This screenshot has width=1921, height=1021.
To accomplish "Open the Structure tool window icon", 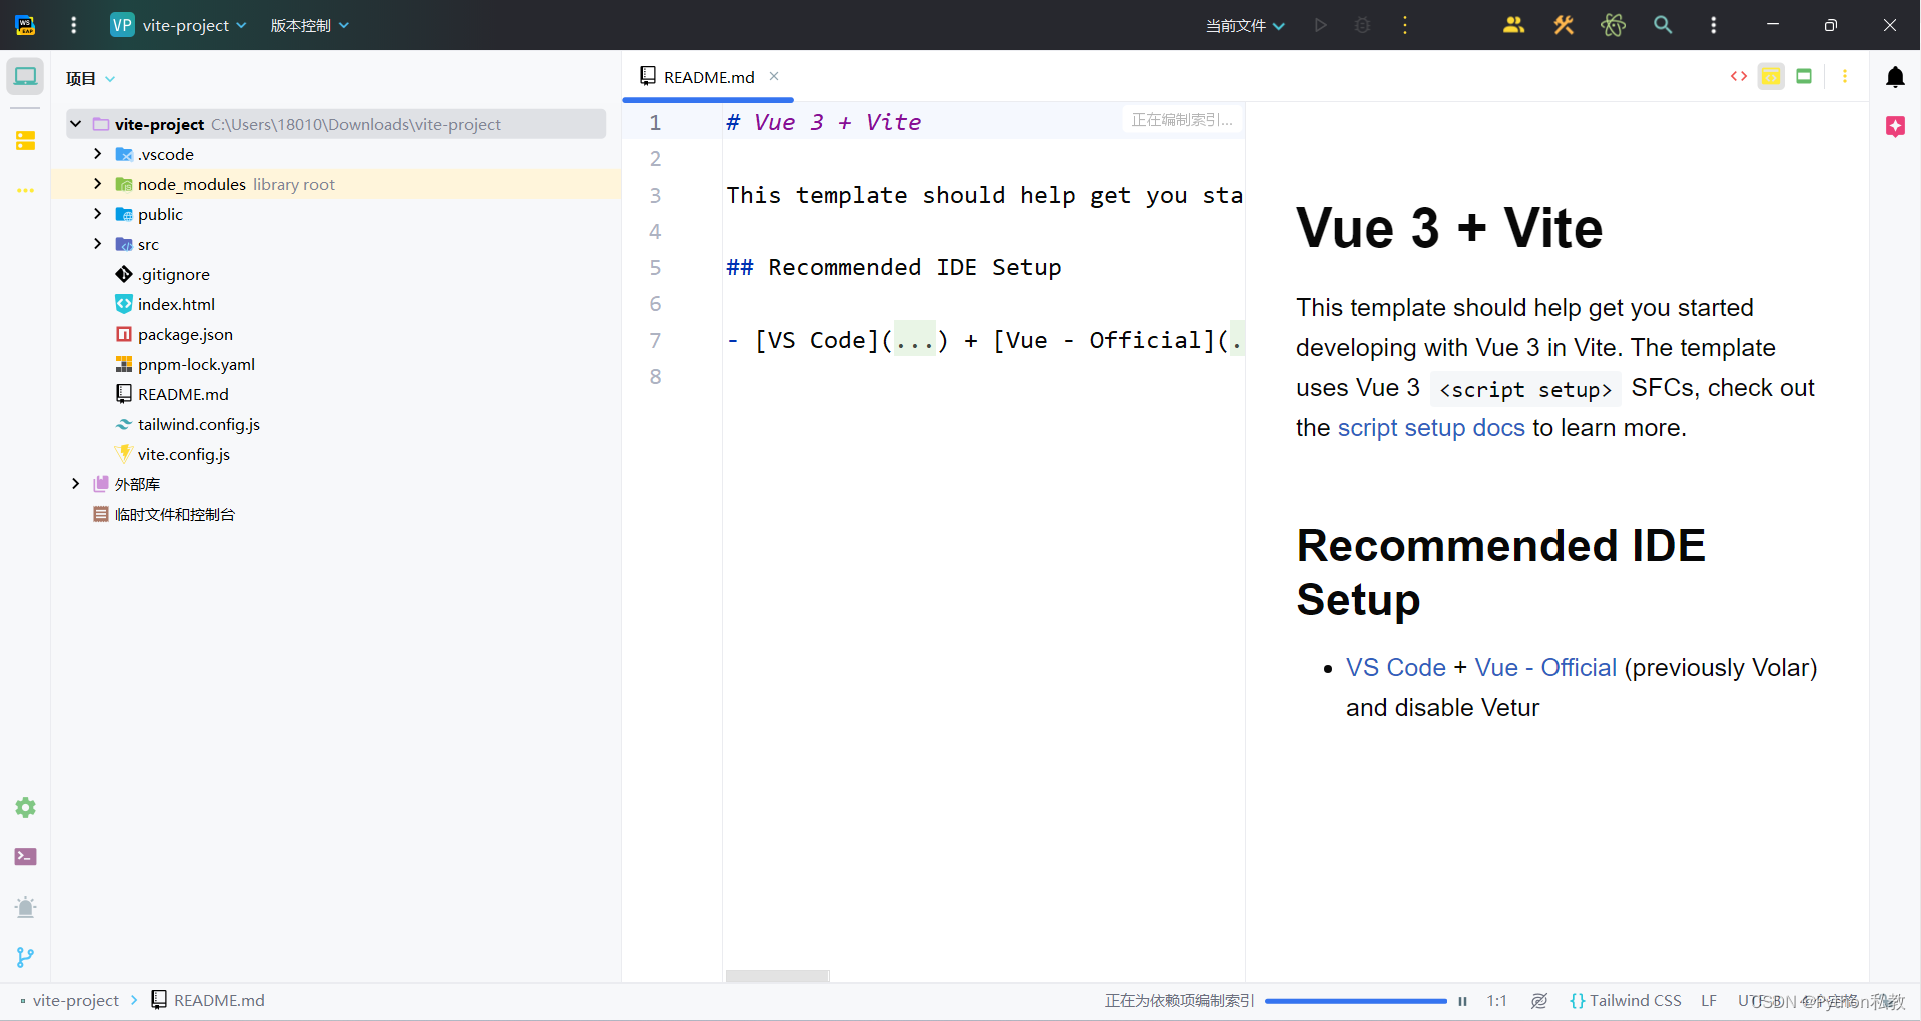I will click(25, 141).
